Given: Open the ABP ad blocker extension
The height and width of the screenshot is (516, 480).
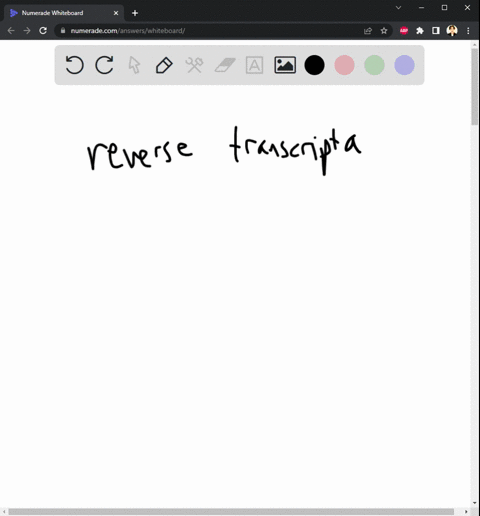Looking at the screenshot, I should (404, 31).
